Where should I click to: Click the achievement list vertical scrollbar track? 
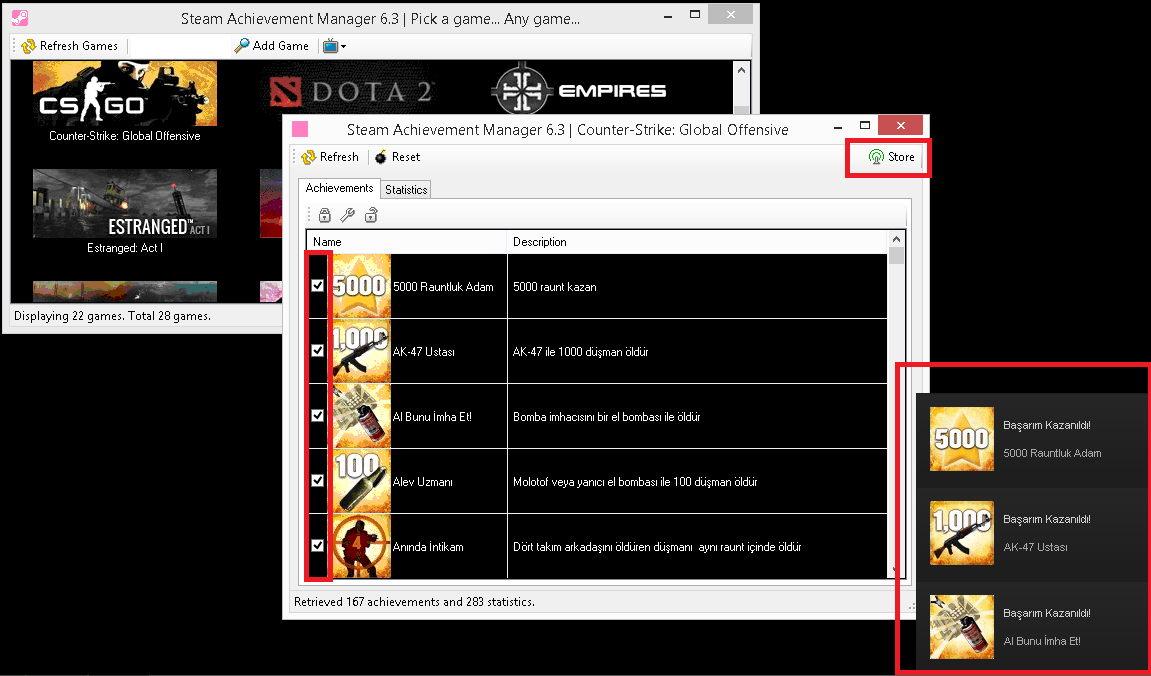[896, 411]
